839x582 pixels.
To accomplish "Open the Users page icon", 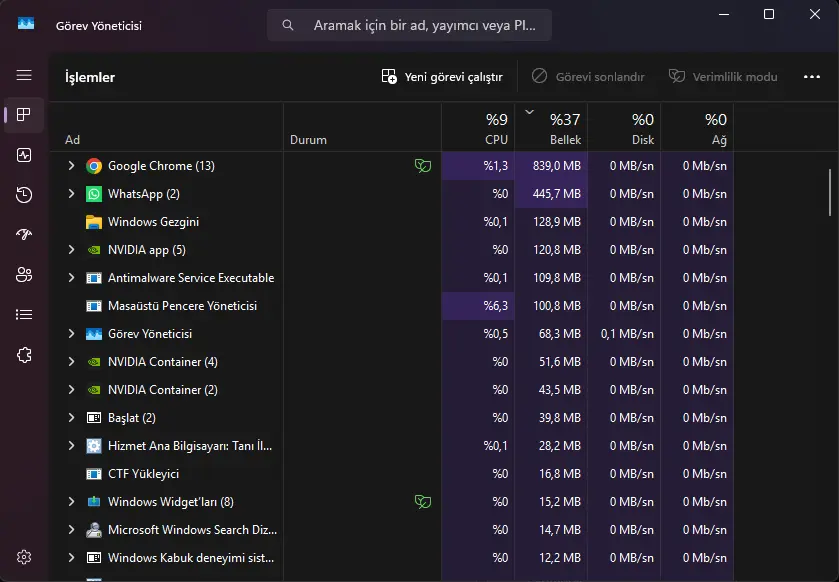I will pos(24,274).
